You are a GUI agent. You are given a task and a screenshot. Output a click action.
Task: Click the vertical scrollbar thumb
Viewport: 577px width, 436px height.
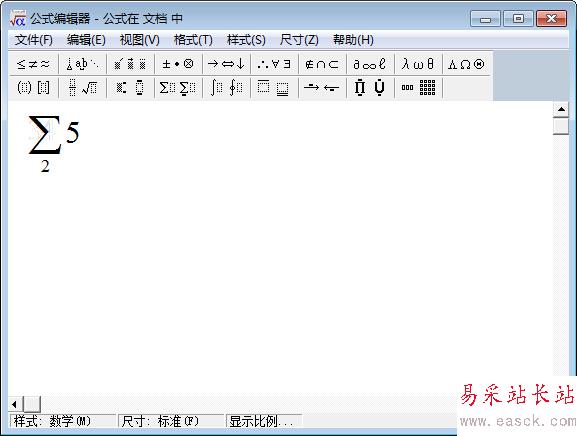pyautogui.click(x=561, y=126)
